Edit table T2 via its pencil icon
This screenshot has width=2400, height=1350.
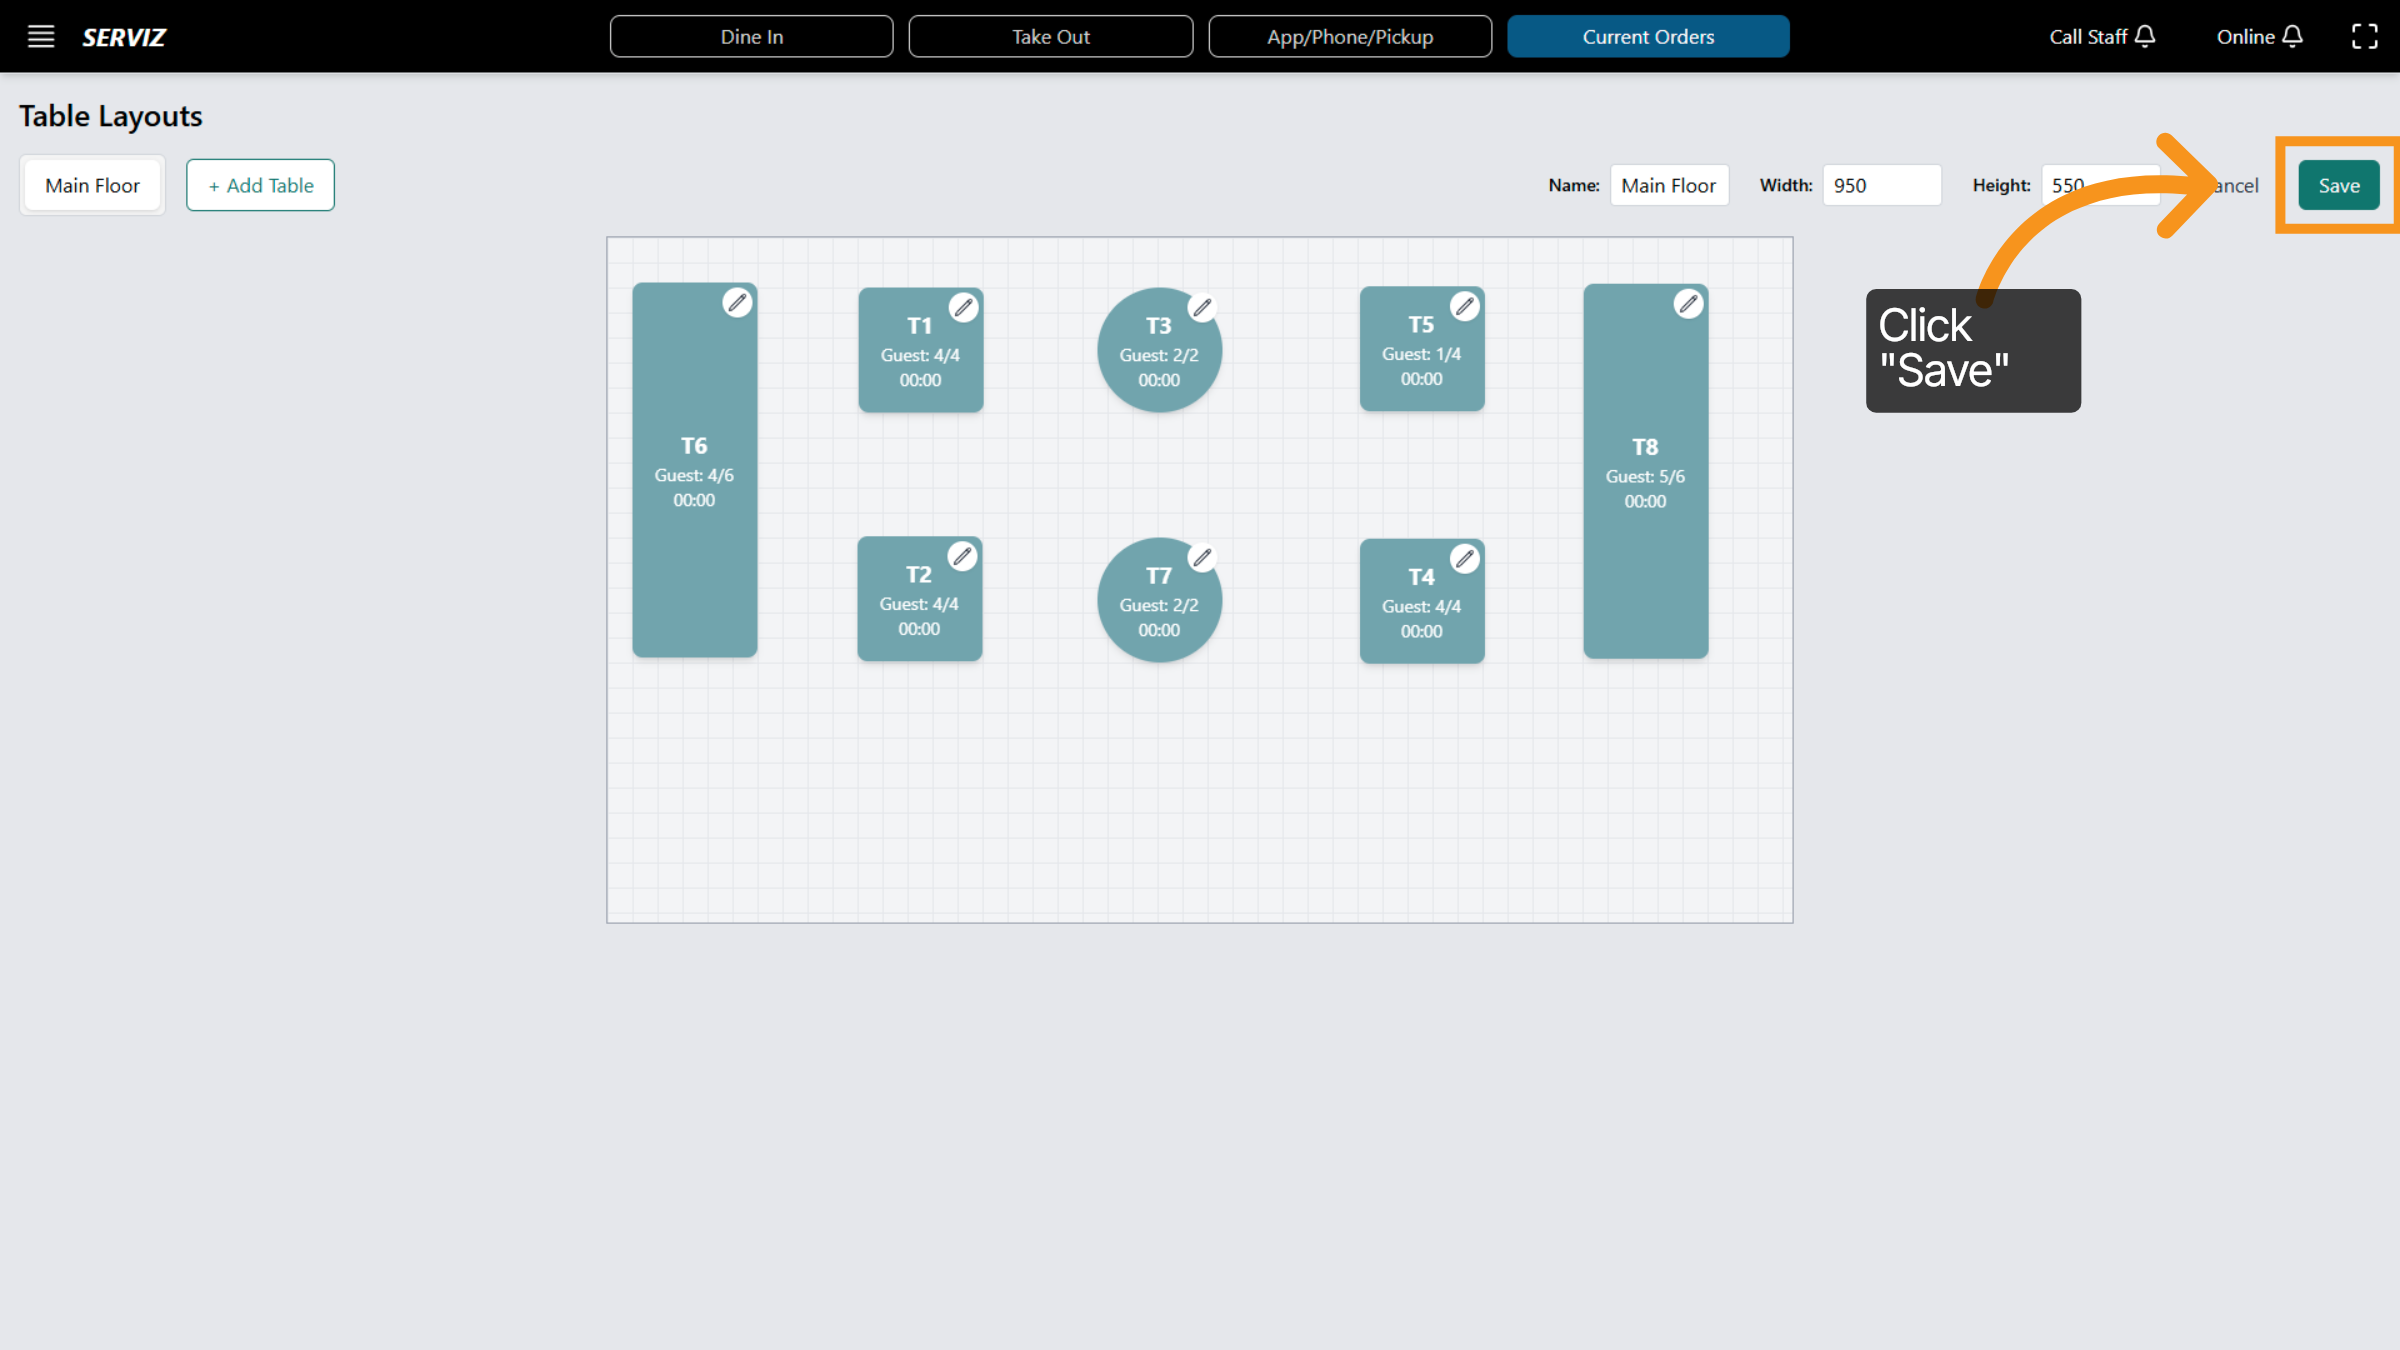coord(962,556)
